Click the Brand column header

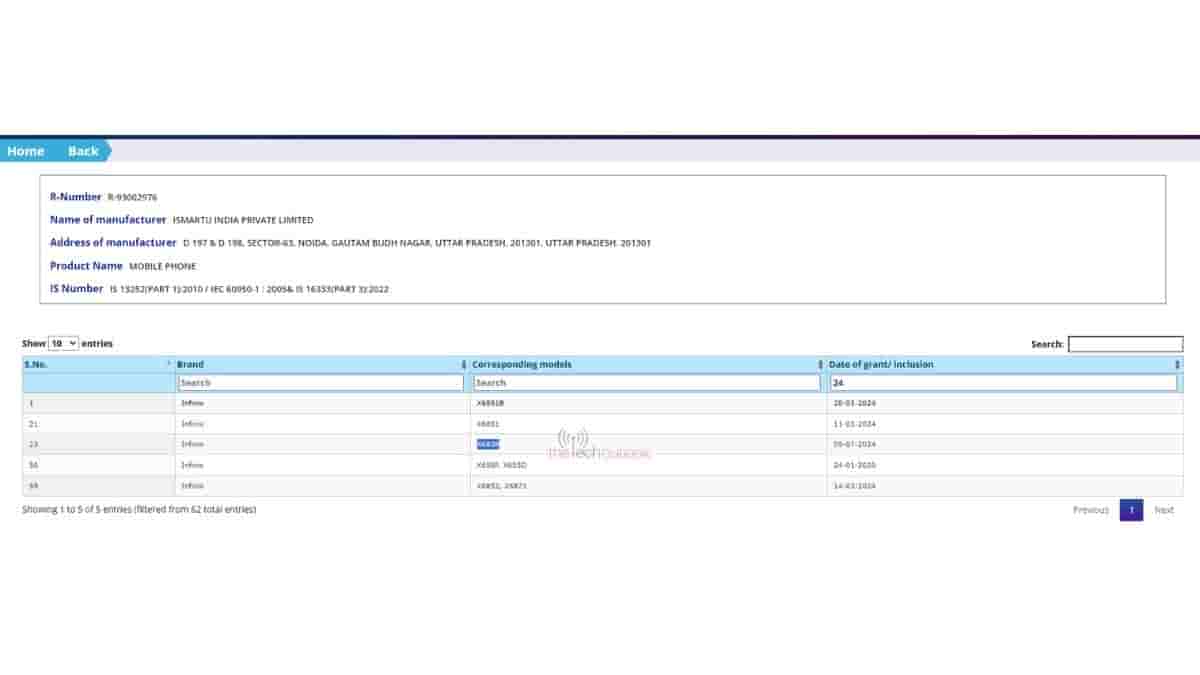[190, 364]
